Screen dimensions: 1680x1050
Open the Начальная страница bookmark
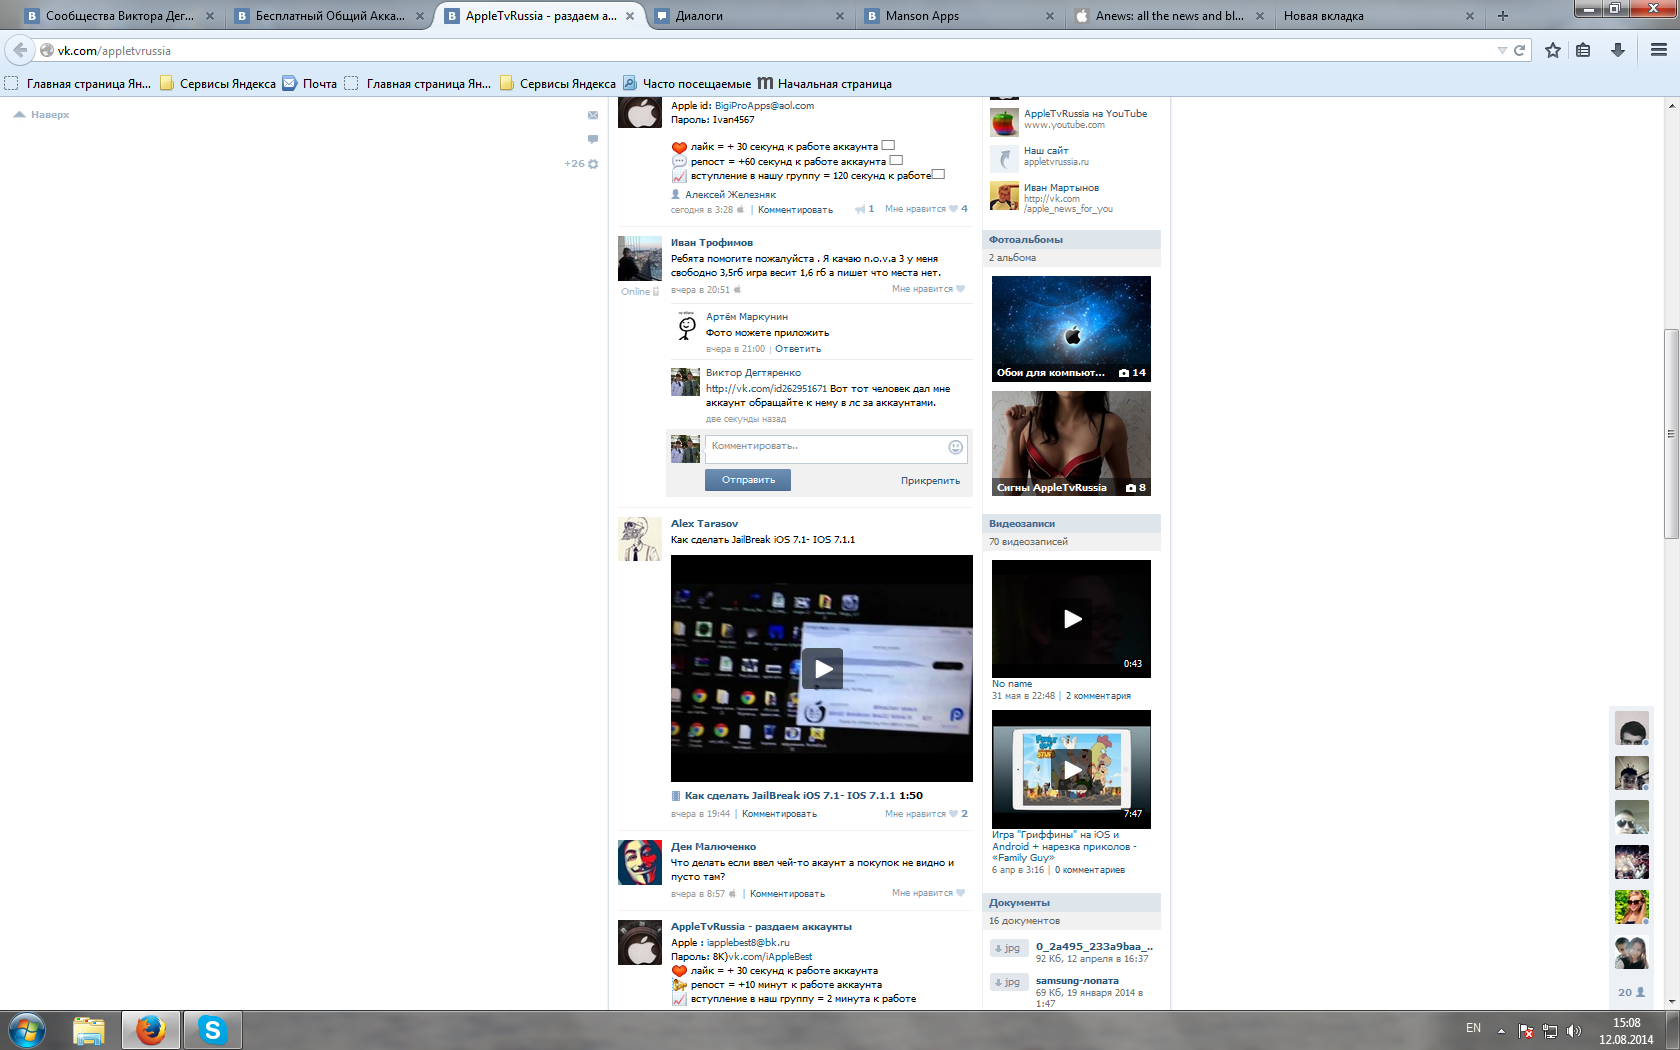(x=825, y=84)
